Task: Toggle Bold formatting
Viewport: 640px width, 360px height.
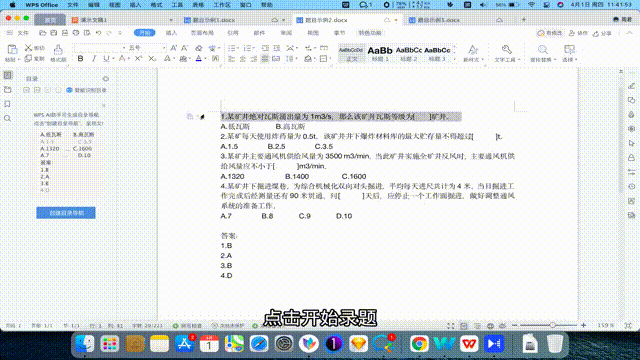Action: pyautogui.click(x=80, y=59)
